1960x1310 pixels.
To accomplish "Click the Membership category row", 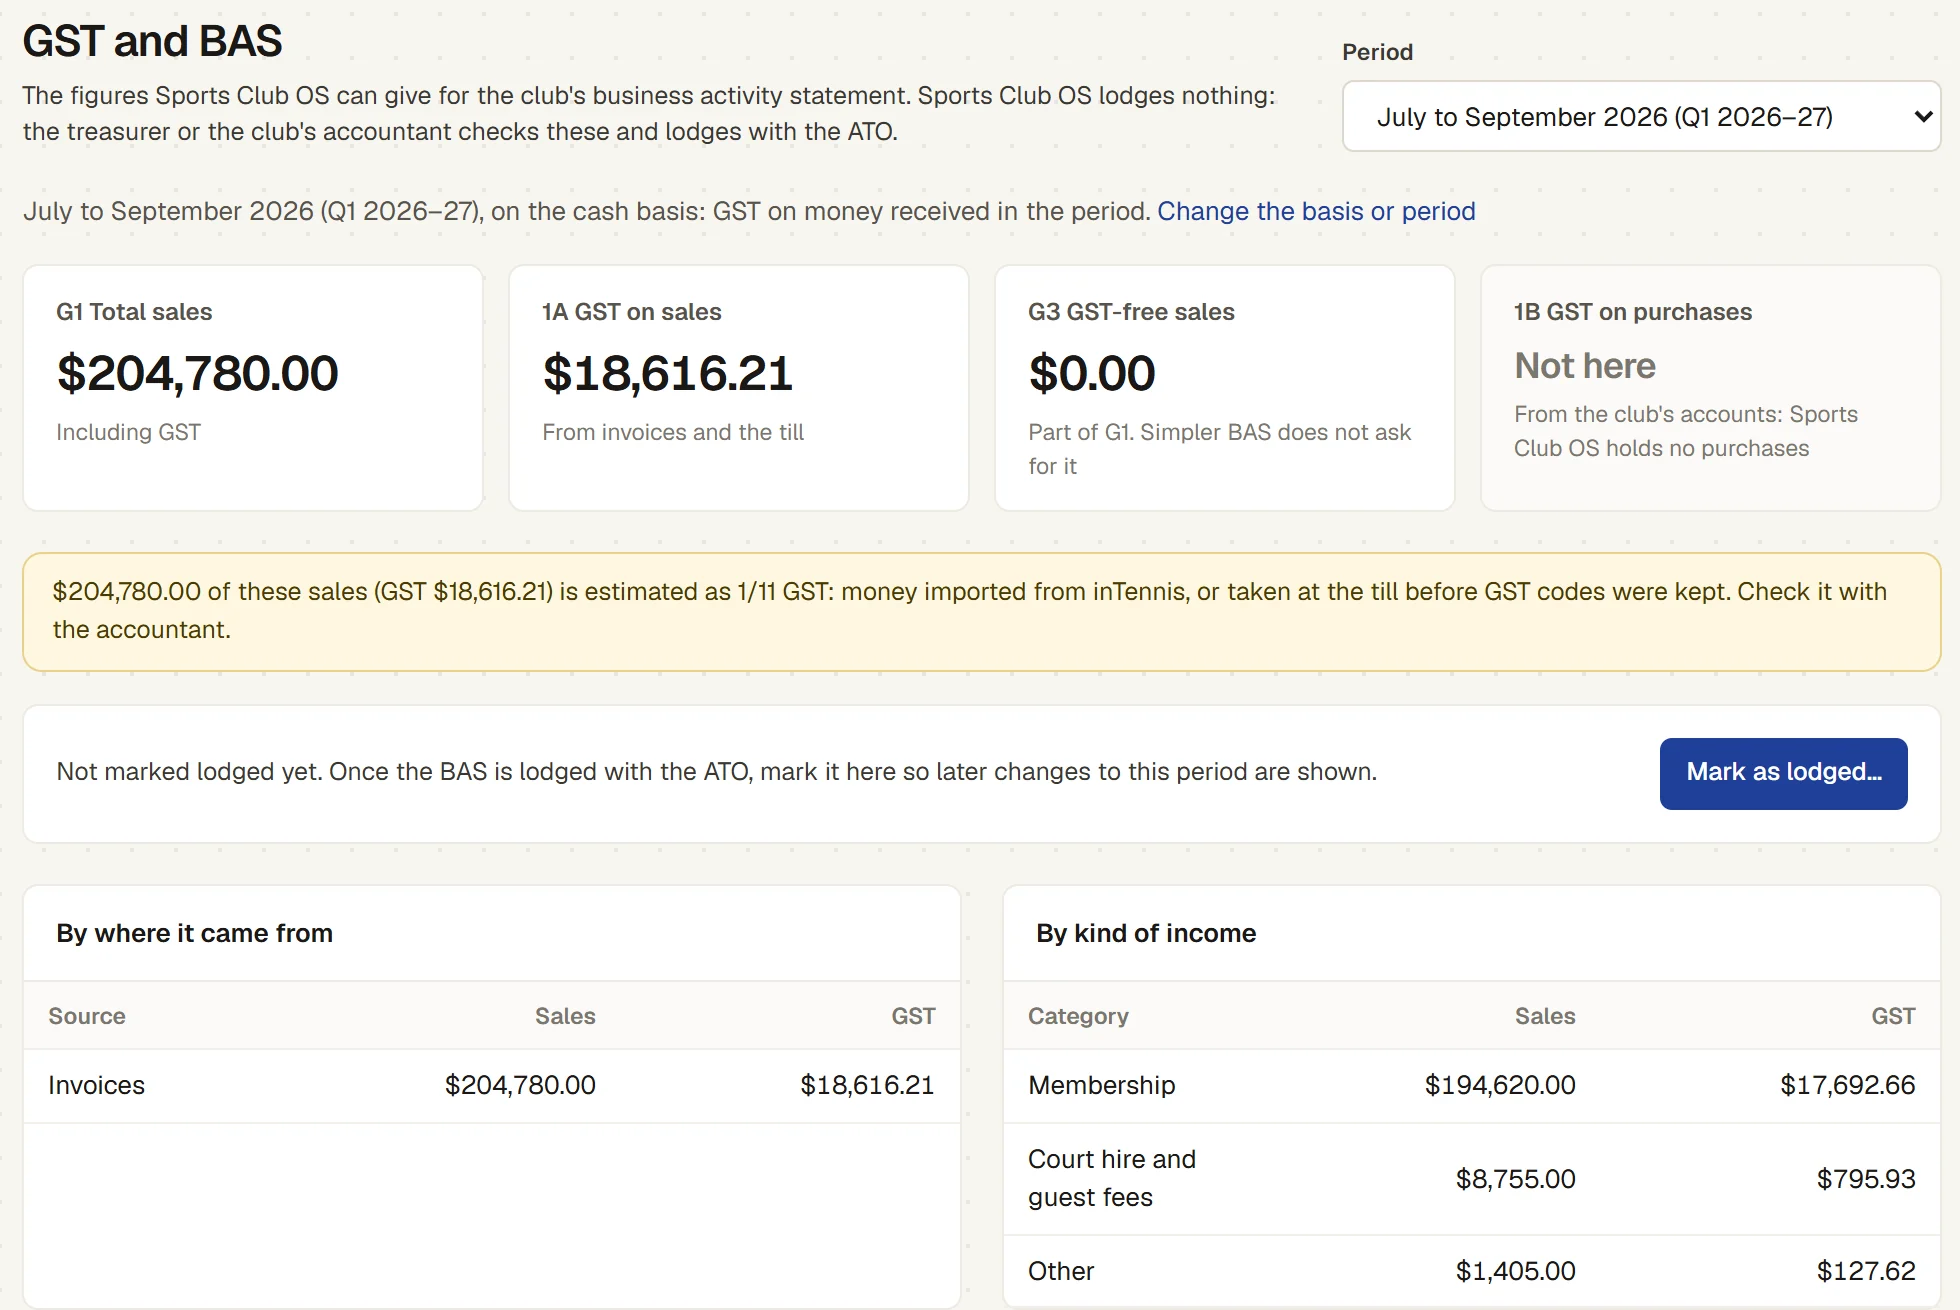I will click(x=1471, y=1085).
